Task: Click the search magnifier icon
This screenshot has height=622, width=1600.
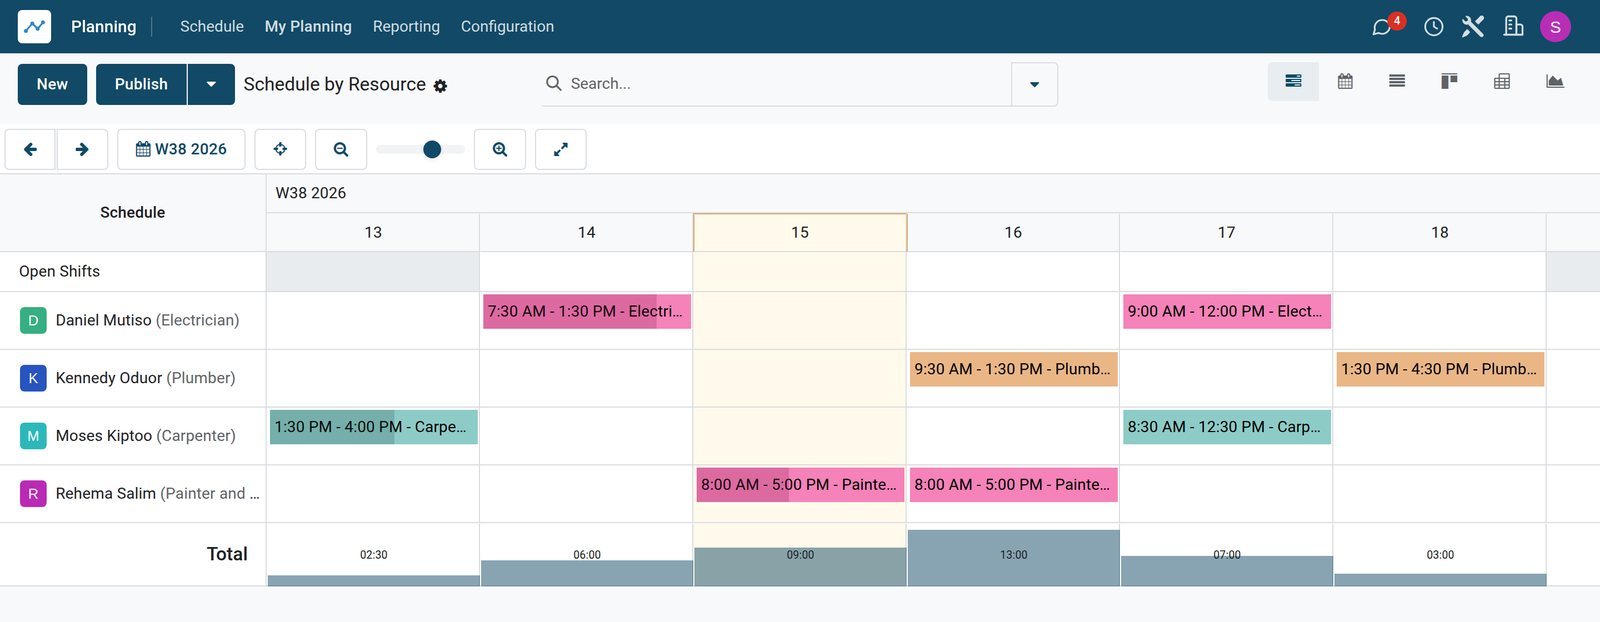Action: [553, 83]
